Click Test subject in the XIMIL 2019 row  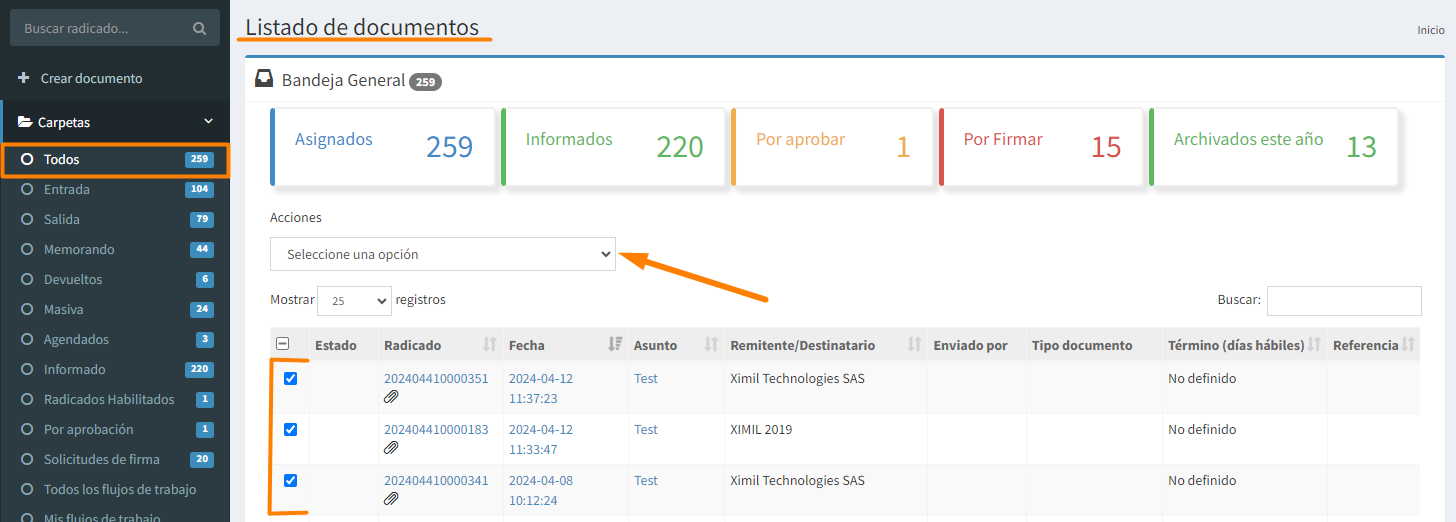[646, 429]
